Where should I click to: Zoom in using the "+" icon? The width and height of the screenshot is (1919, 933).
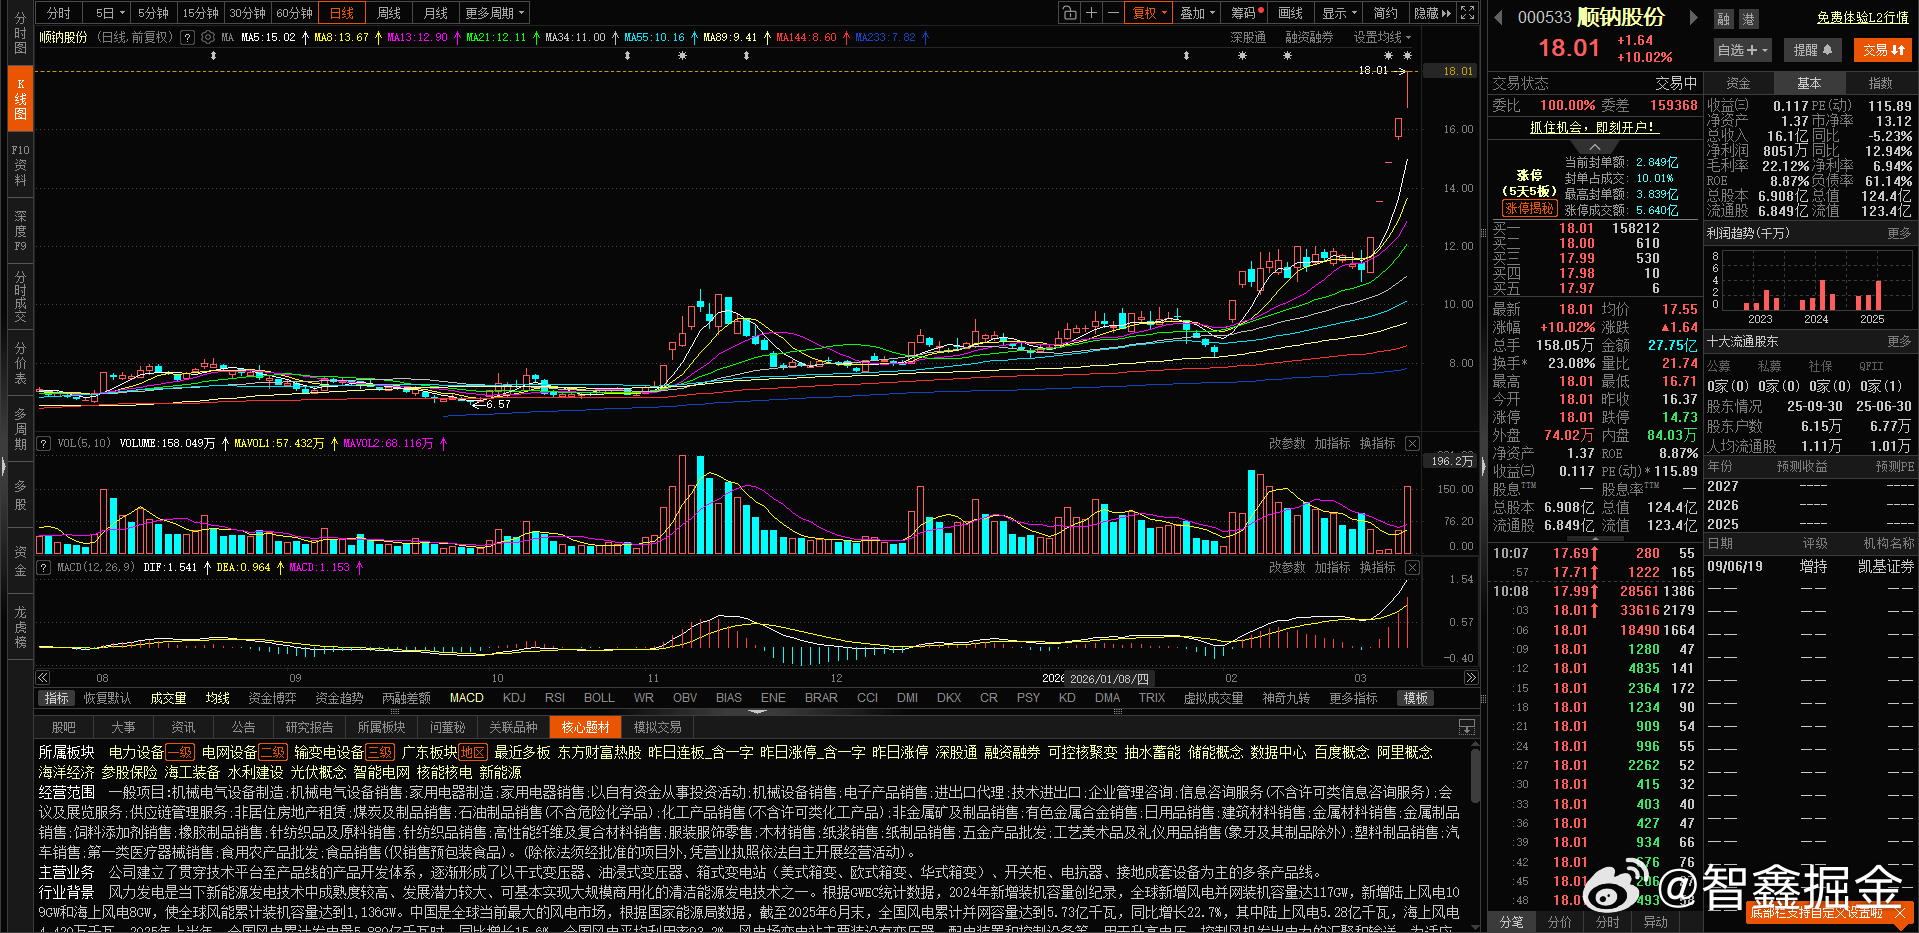[1093, 12]
